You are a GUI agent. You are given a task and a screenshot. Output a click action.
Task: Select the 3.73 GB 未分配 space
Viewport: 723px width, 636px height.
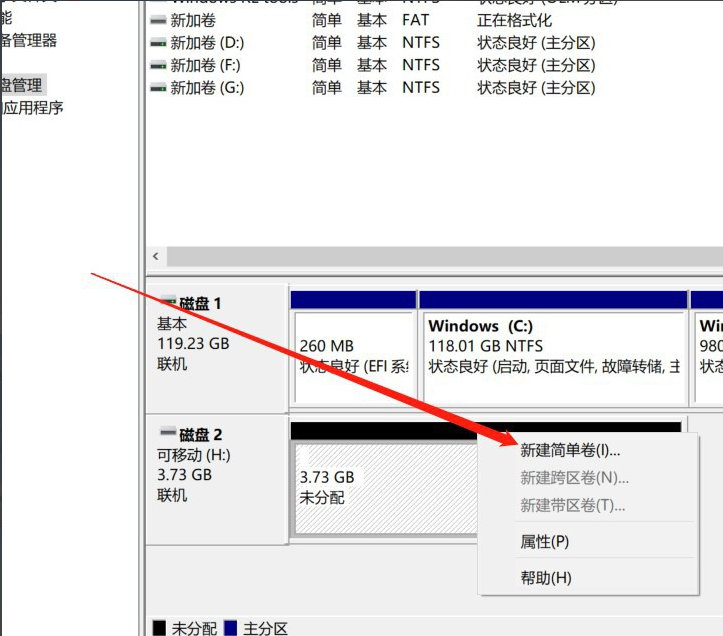pos(385,488)
